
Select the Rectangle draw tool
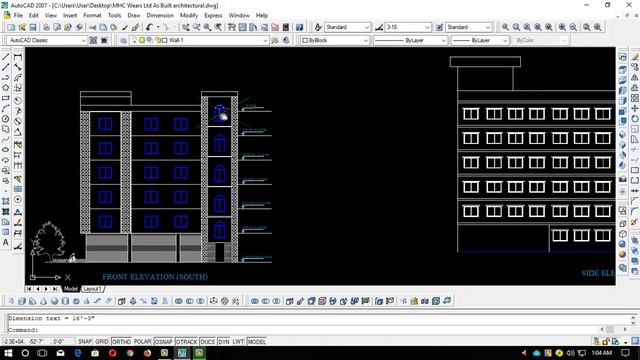[x=6, y=98]
